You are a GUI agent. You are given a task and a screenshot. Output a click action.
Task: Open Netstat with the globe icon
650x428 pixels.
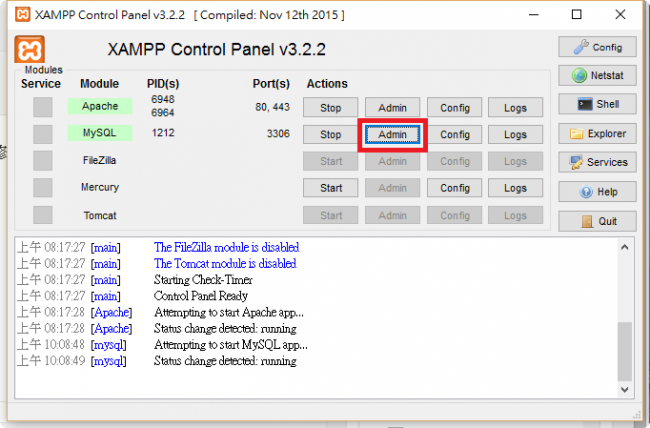[x=597, y=75]
